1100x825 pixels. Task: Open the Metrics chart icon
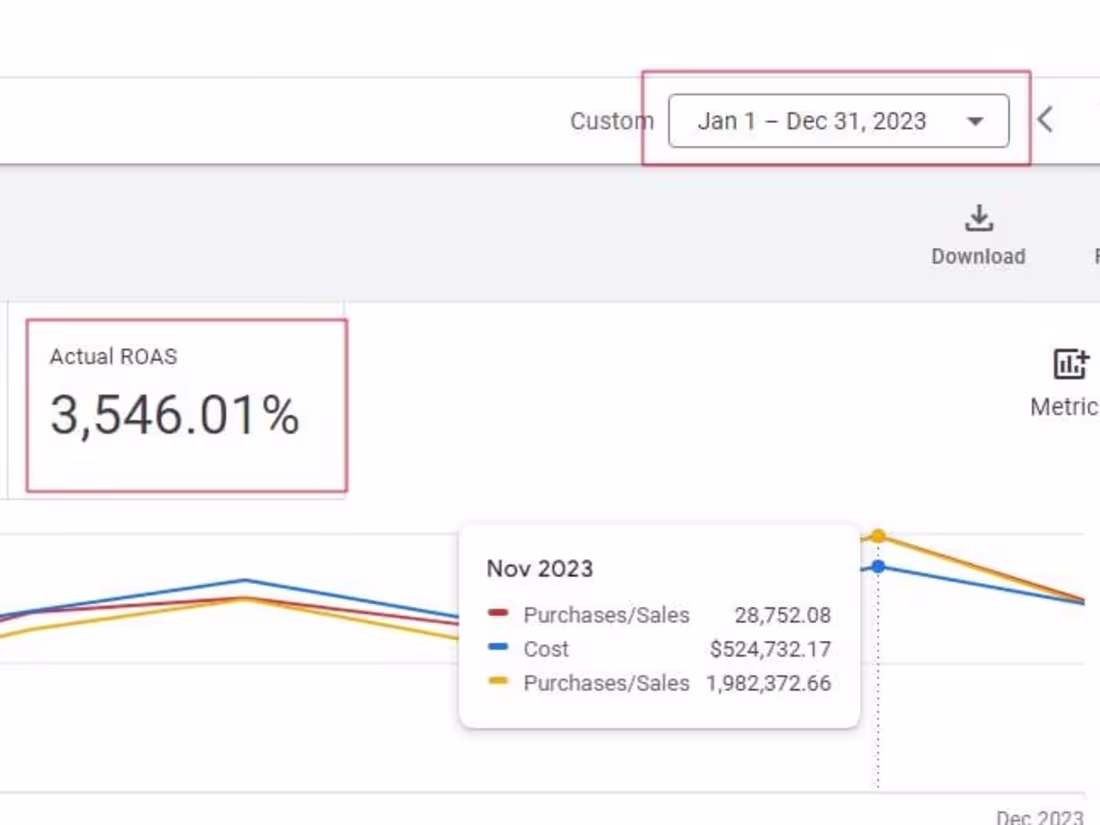1070,365
